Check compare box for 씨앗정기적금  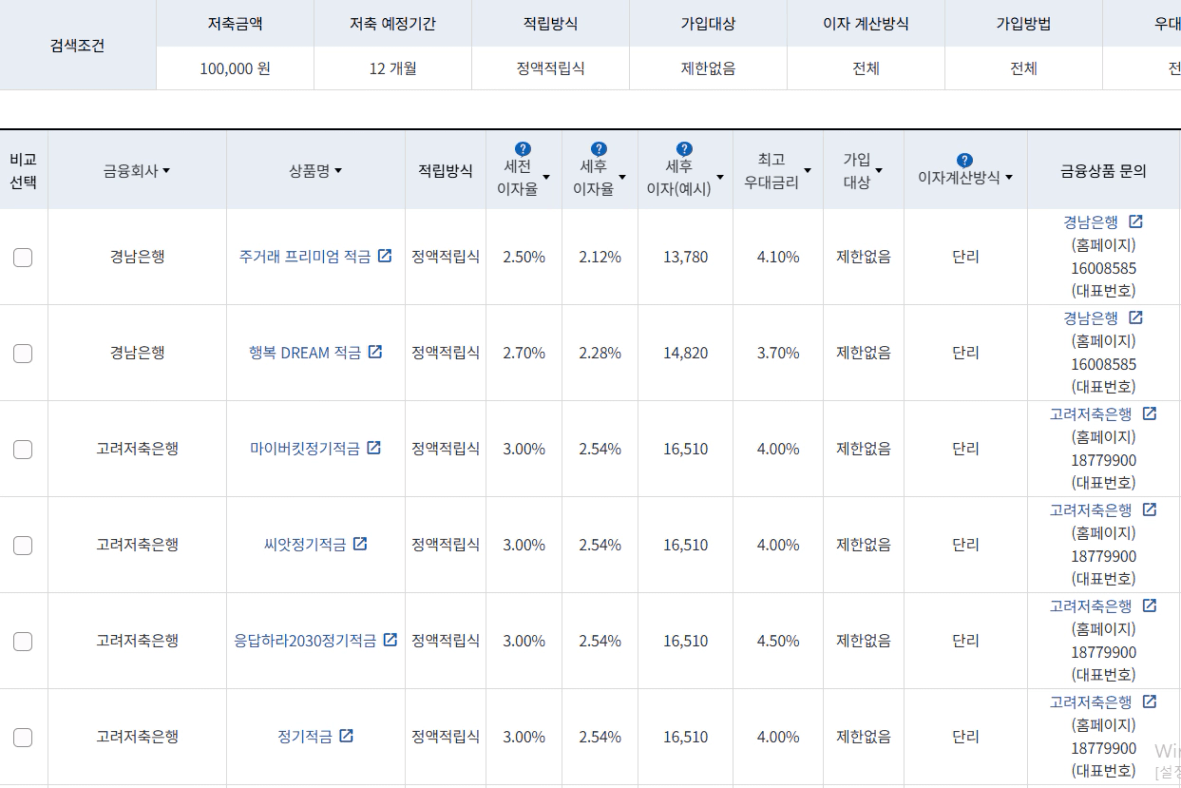23,545
